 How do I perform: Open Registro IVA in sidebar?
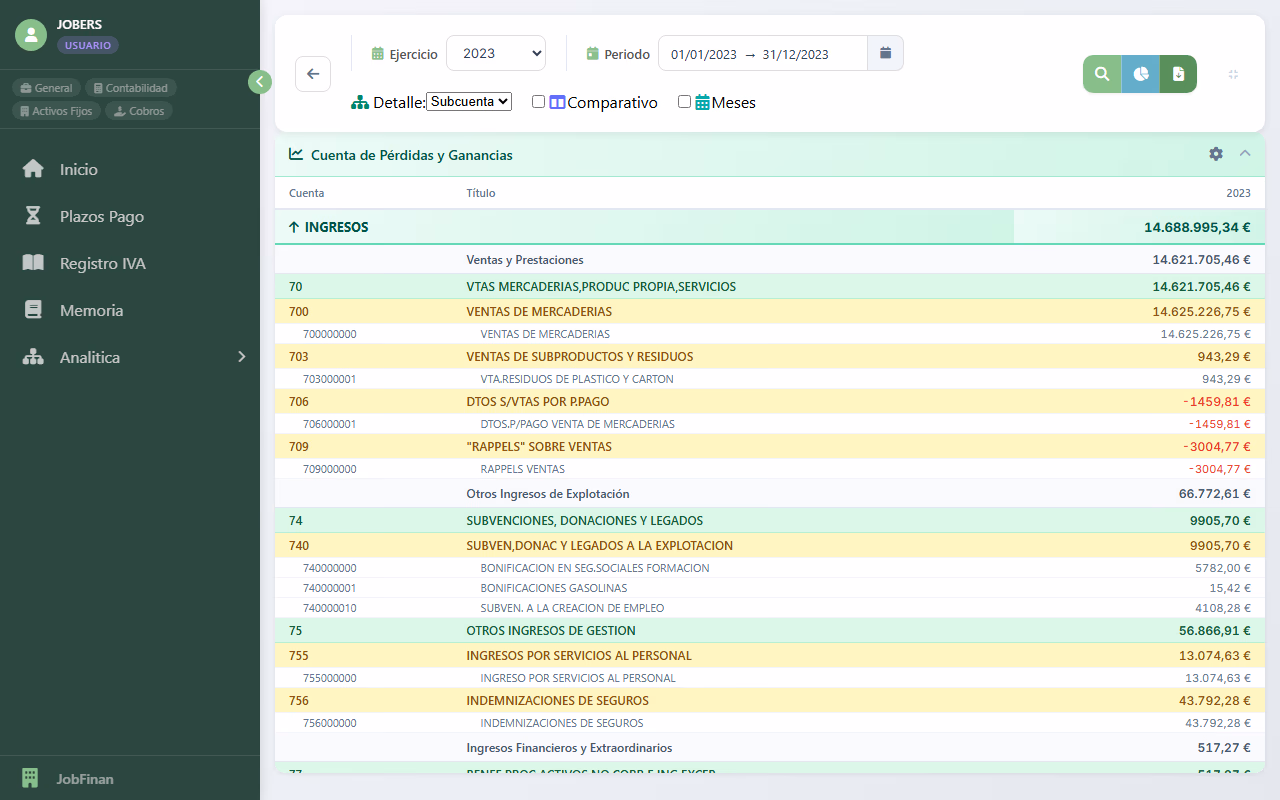[x=102, y=263]
